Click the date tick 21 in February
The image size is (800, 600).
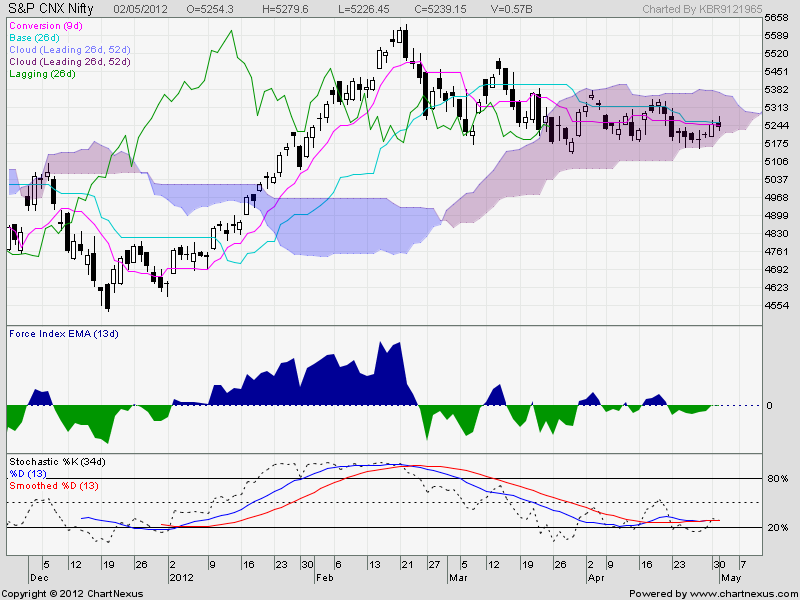tap(406, 565)
